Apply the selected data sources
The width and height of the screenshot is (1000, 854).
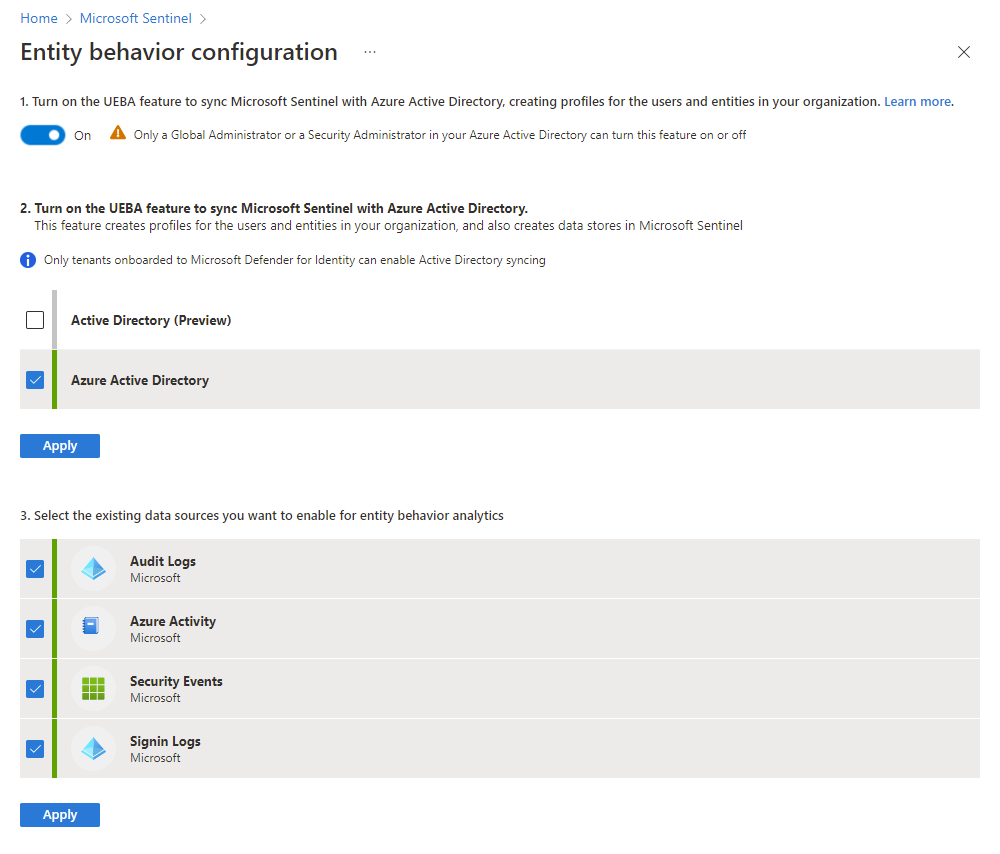60,815
